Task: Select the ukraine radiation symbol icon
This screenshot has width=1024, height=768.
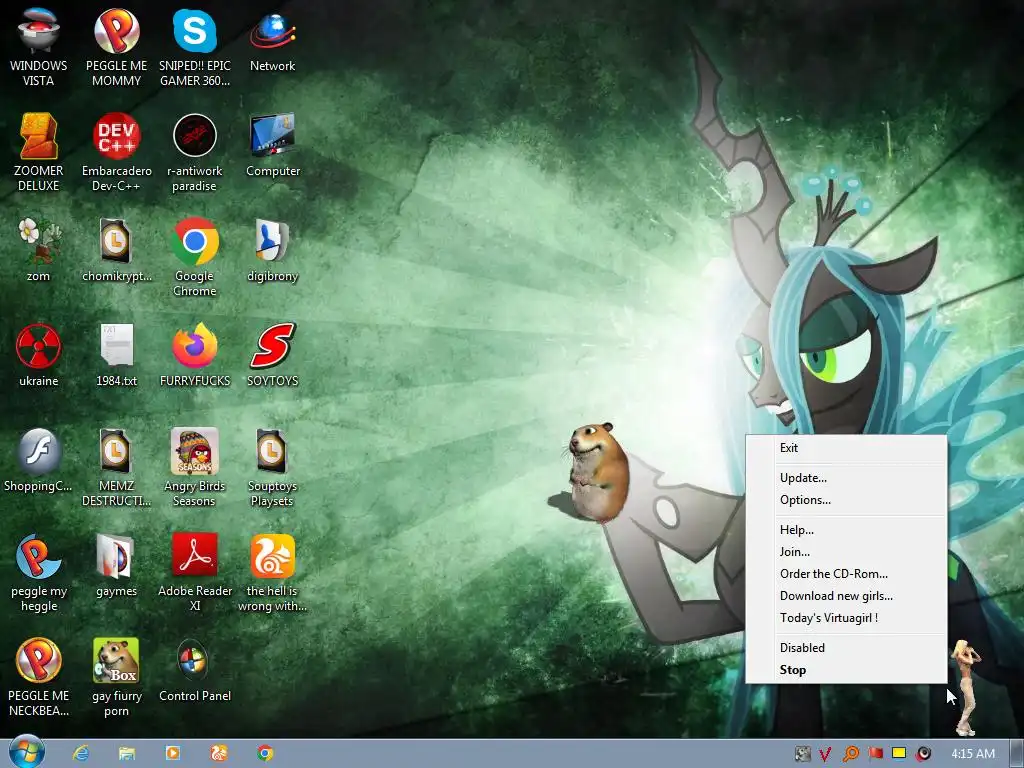Action: click(x=39, y=355)
